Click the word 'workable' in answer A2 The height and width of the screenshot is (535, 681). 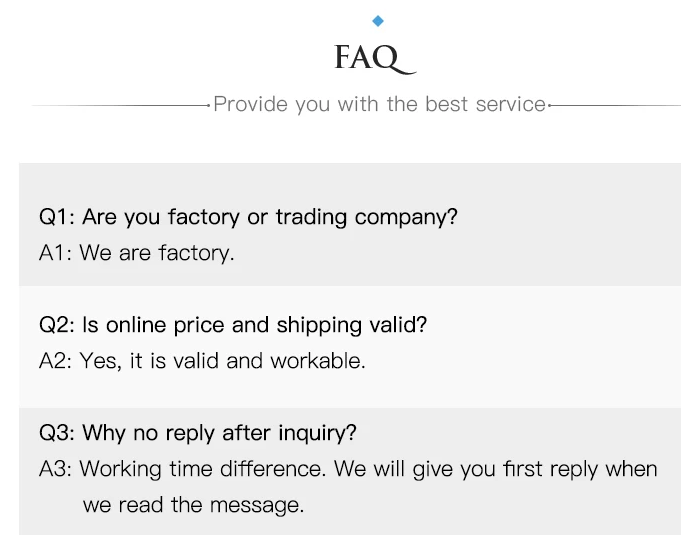pos(316,361)
